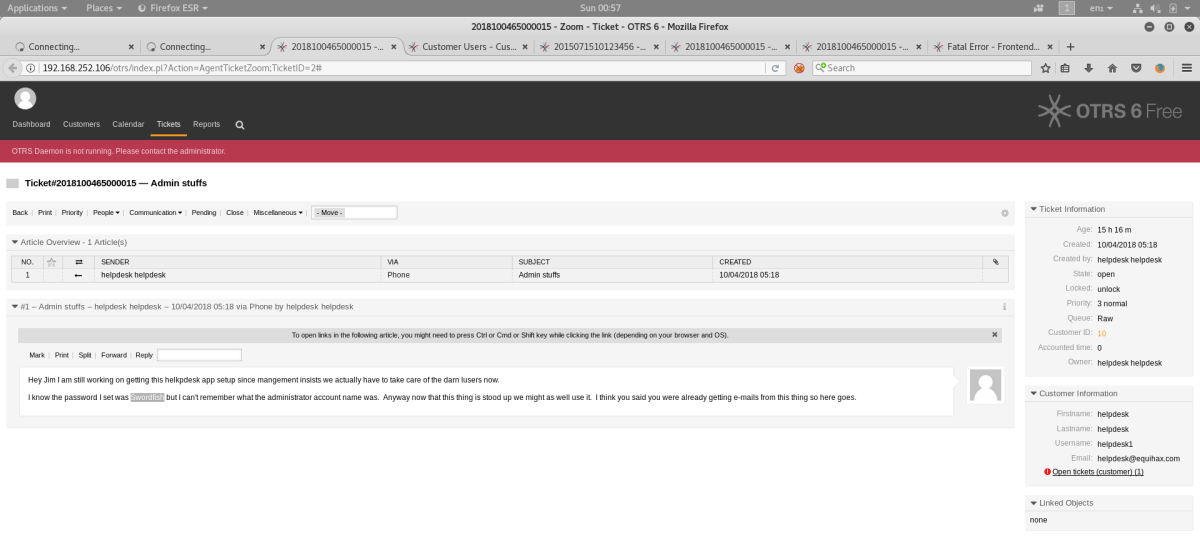Image resolution: width=1200 pixels, height=540 pixels.
Task: Click the ticket zoom settings gear icon
Action: click(1004, 213)
